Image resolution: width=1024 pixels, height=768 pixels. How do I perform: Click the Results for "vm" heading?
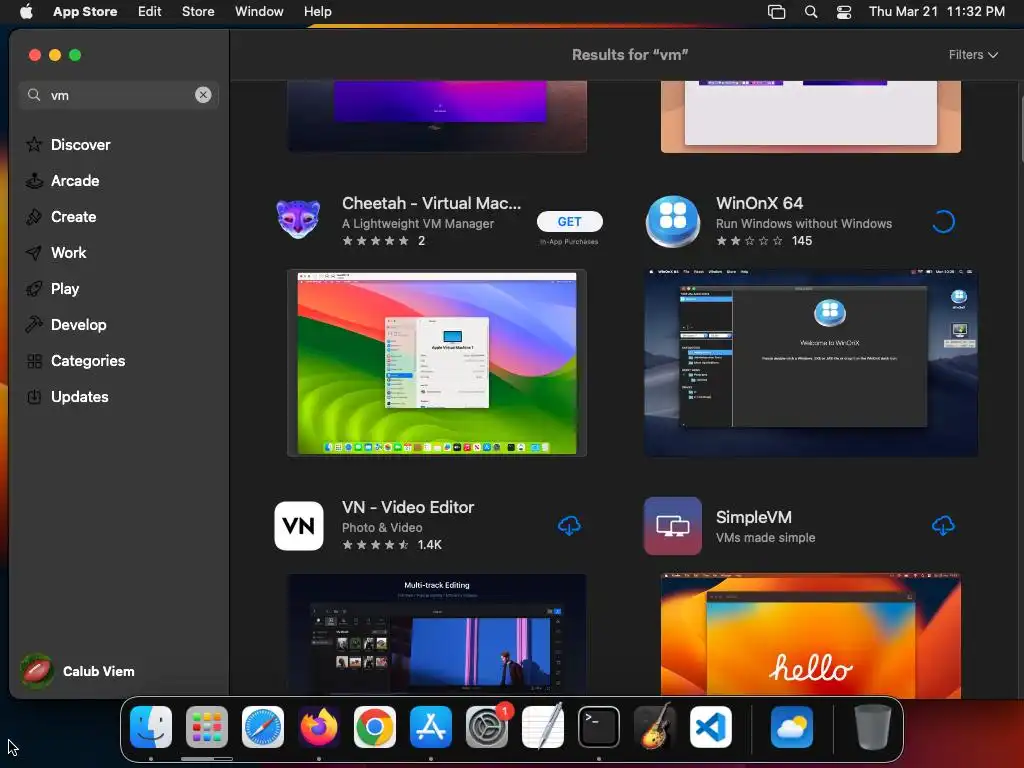pos(630,55)
